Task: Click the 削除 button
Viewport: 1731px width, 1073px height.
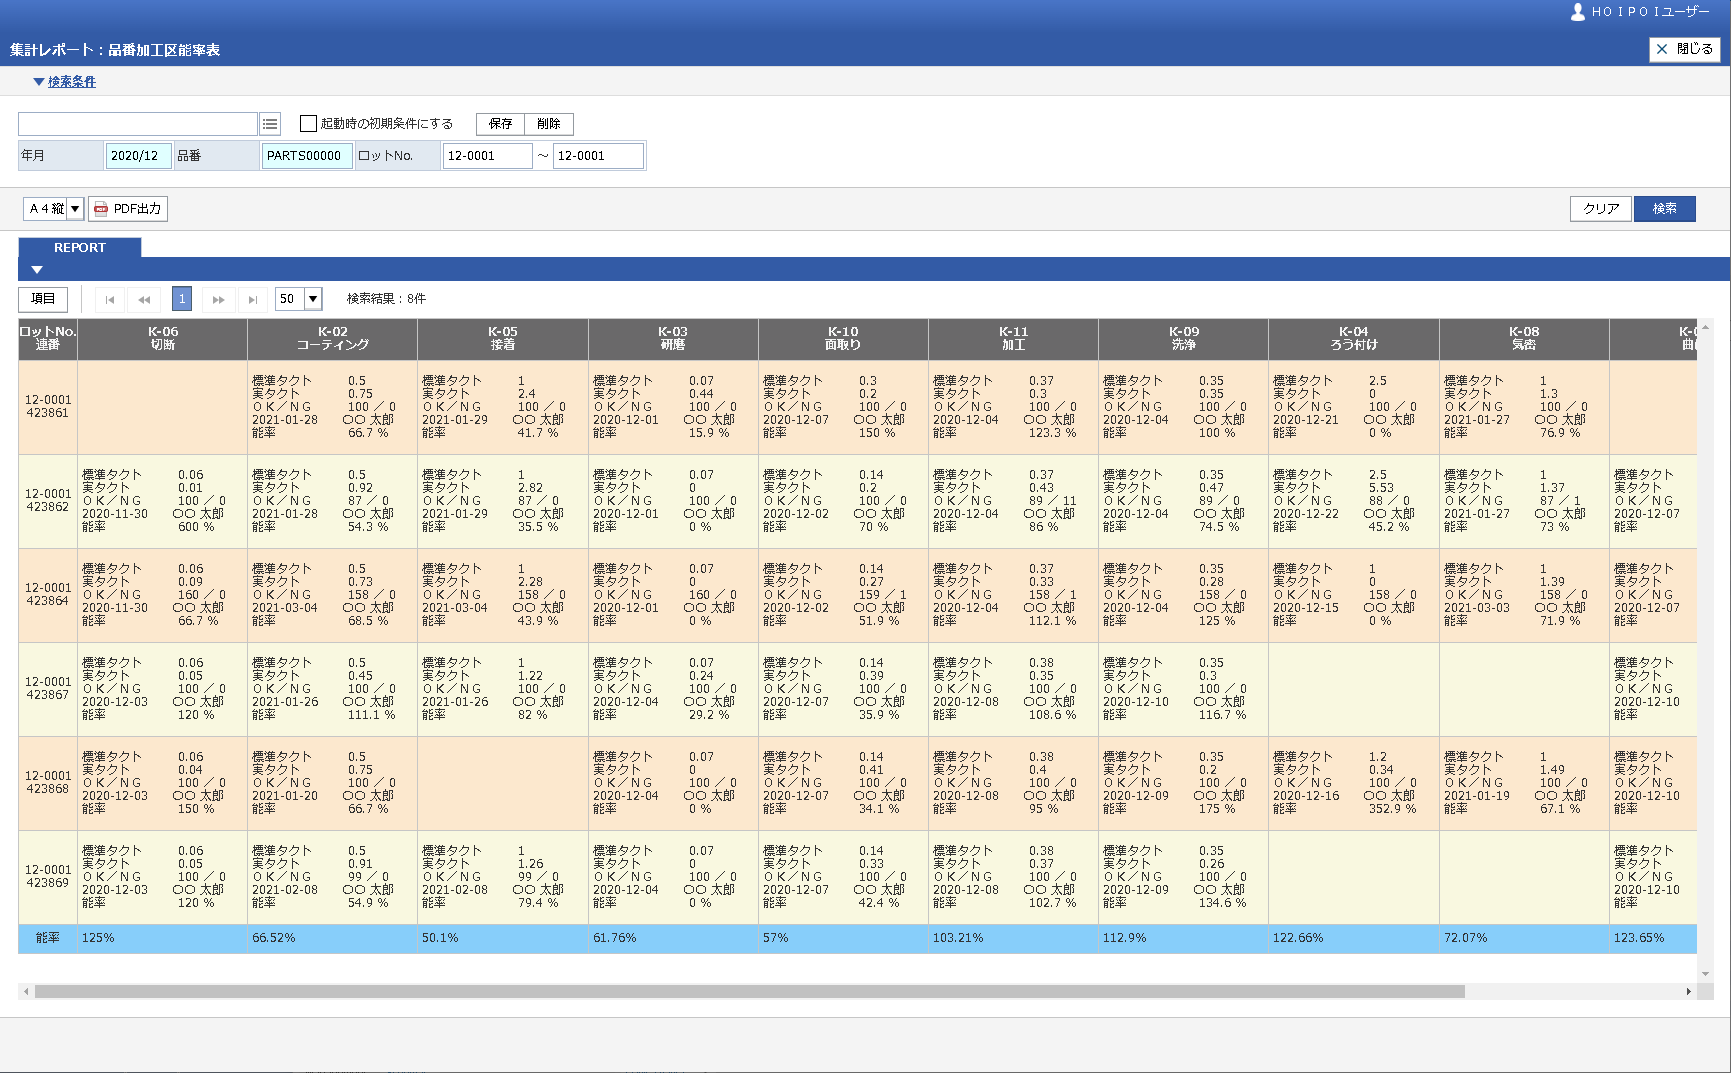Action: [549, 124]
